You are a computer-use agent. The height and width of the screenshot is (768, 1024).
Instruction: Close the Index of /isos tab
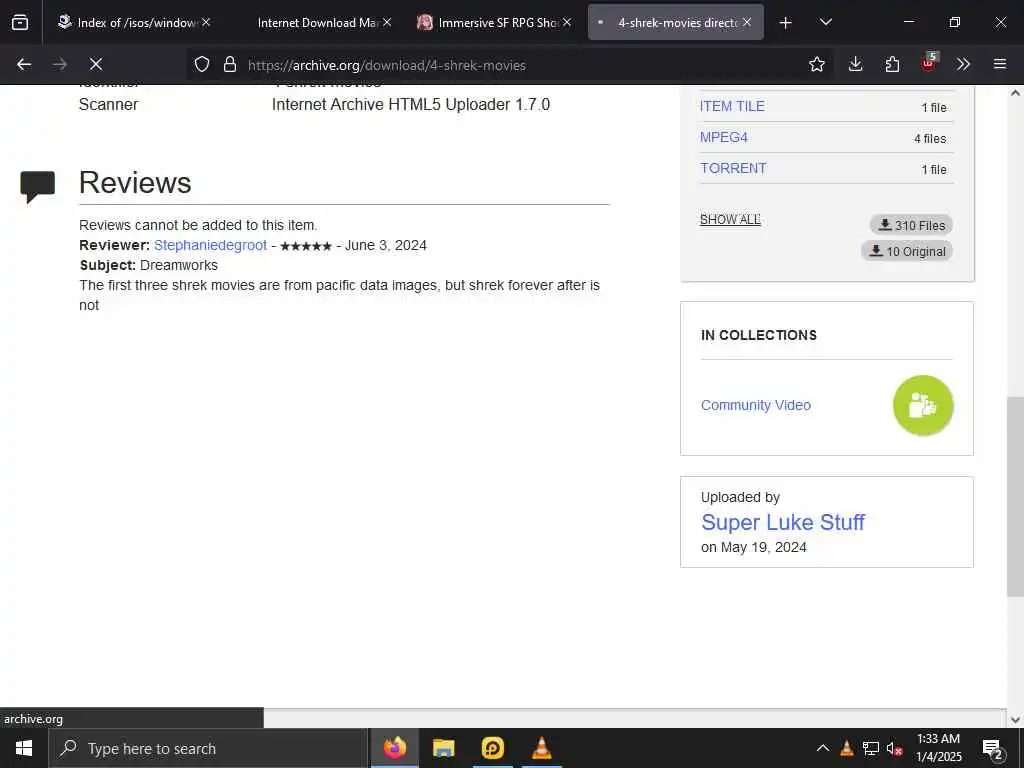click(x=206, y=22)
